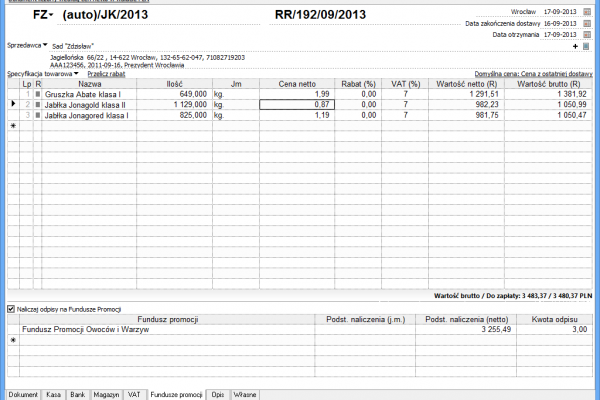Viewport: 600px width, 400px height.
Task: Click the square marker on Gruszka Abate row
Action: click(38, 93)
